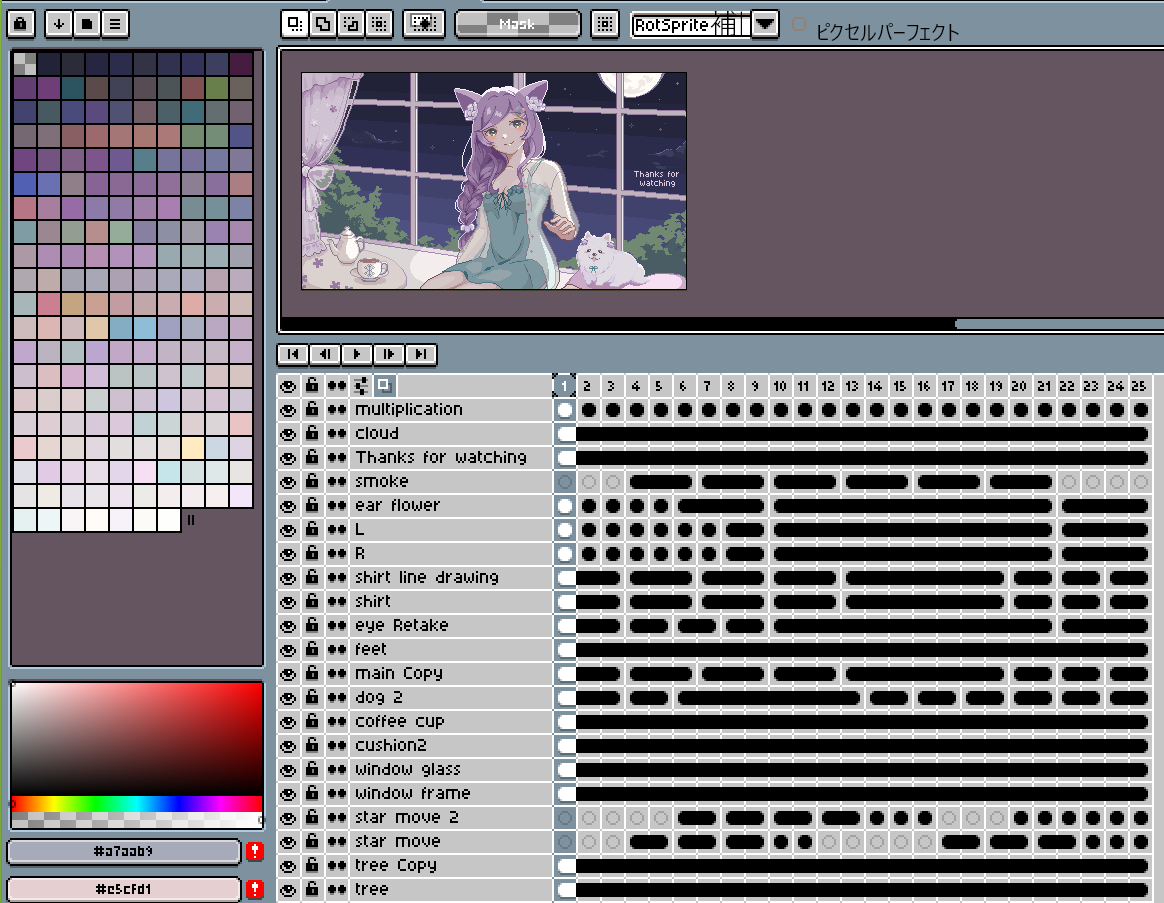Toggle continuous cels on eye Retake layer

[x=337, y=626]
